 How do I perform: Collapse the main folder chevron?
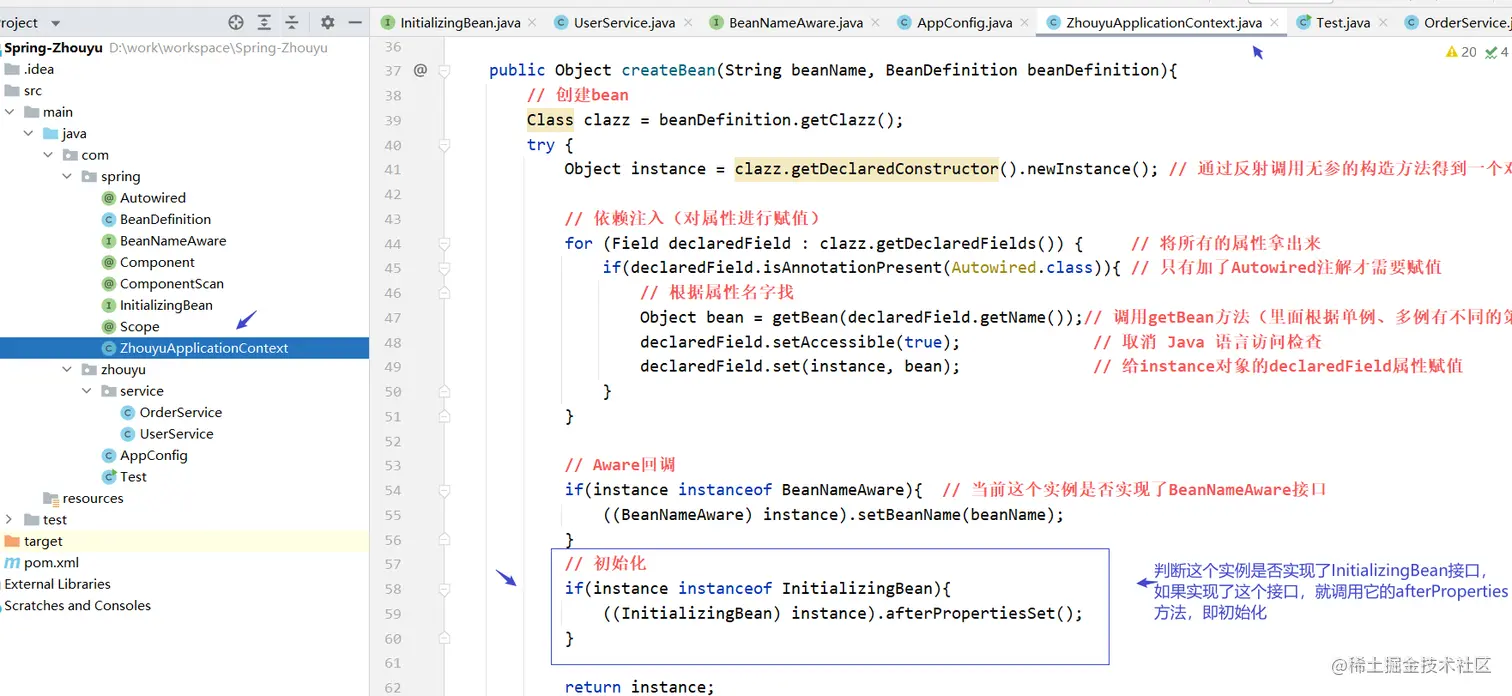click(9, 112)
